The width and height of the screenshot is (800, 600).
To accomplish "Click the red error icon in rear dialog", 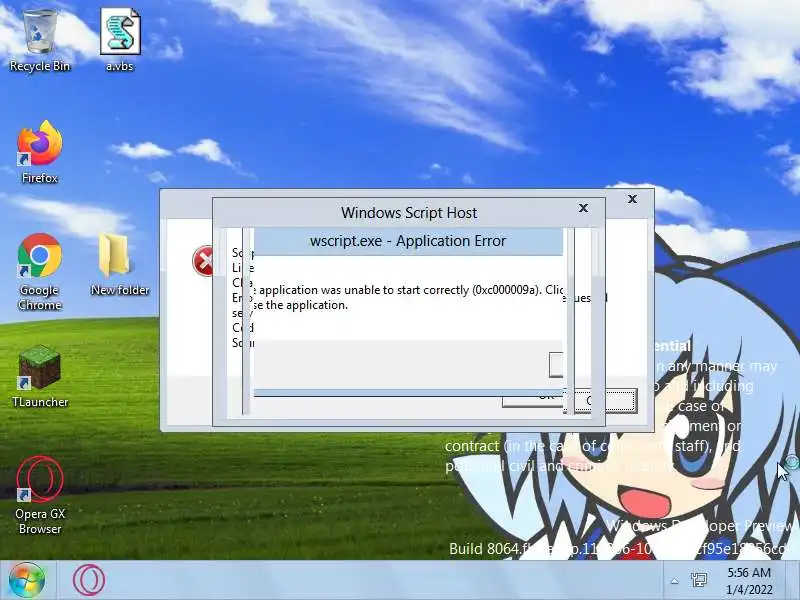I will [x=203, y=261].
